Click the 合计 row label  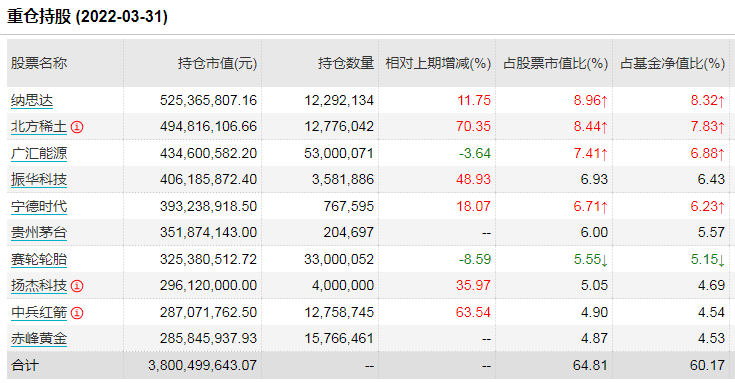click(25, 365)
